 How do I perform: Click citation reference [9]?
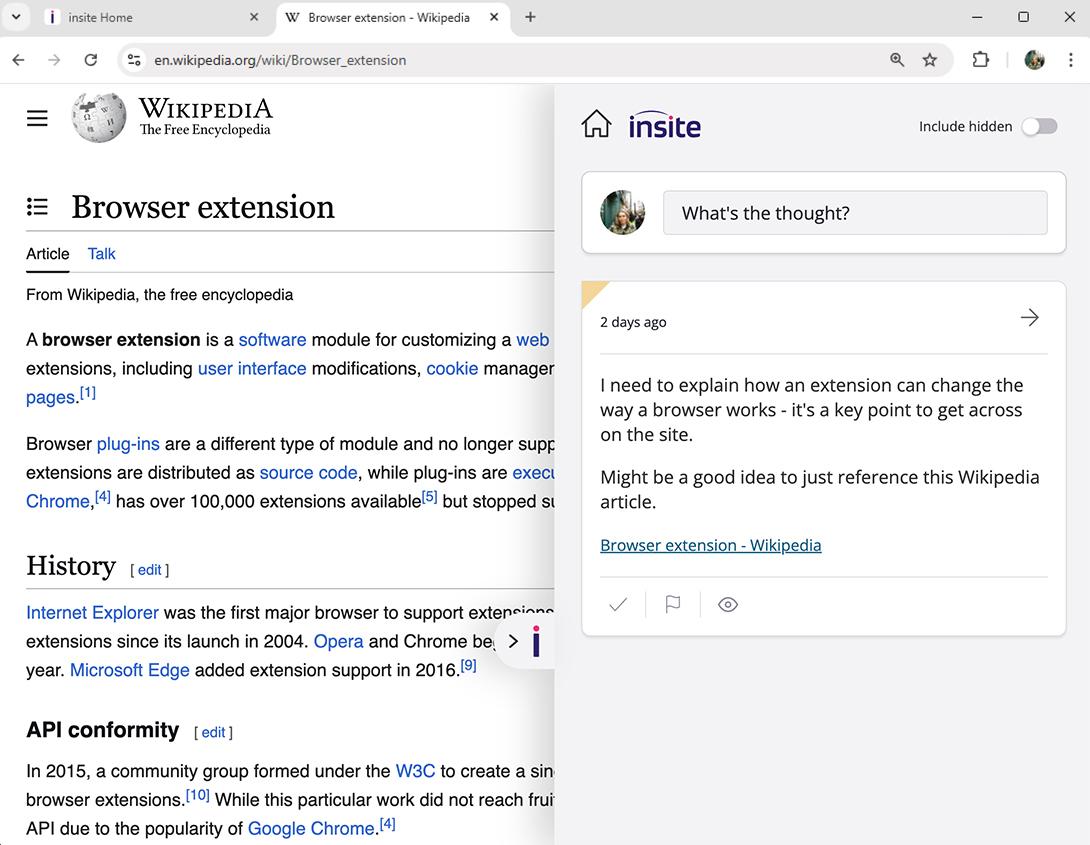point(469,665)
